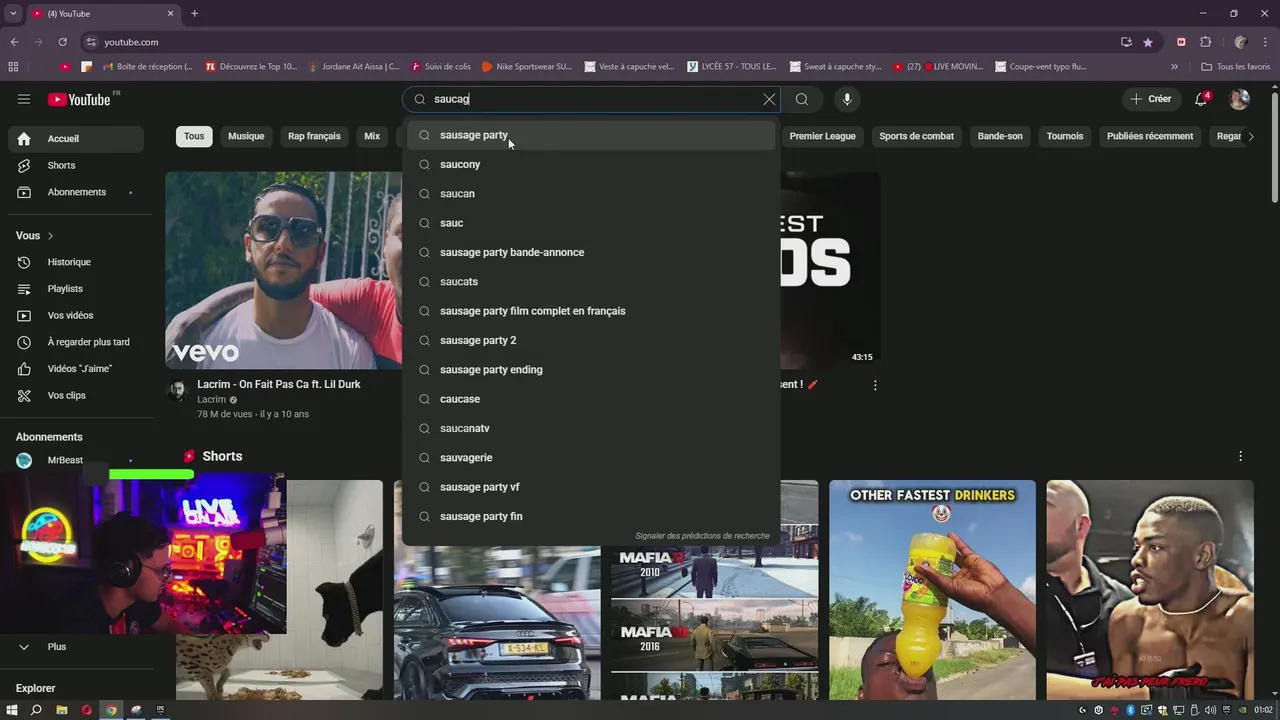
Task: Select the Sports de combat chip
Action: 916,136
